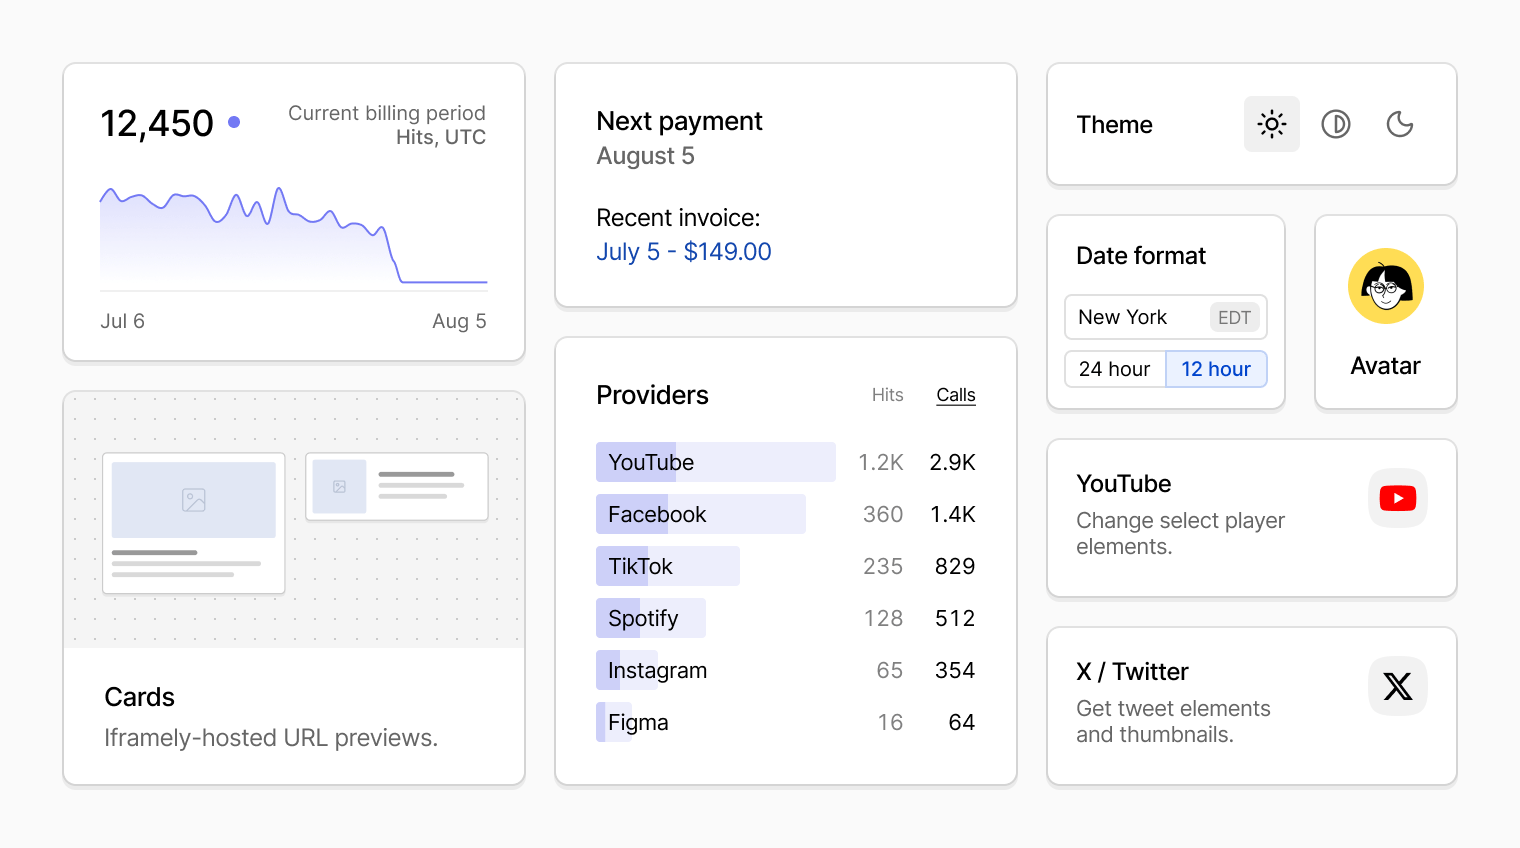Click Facebook calls value 1.4K

pos(953,514)
